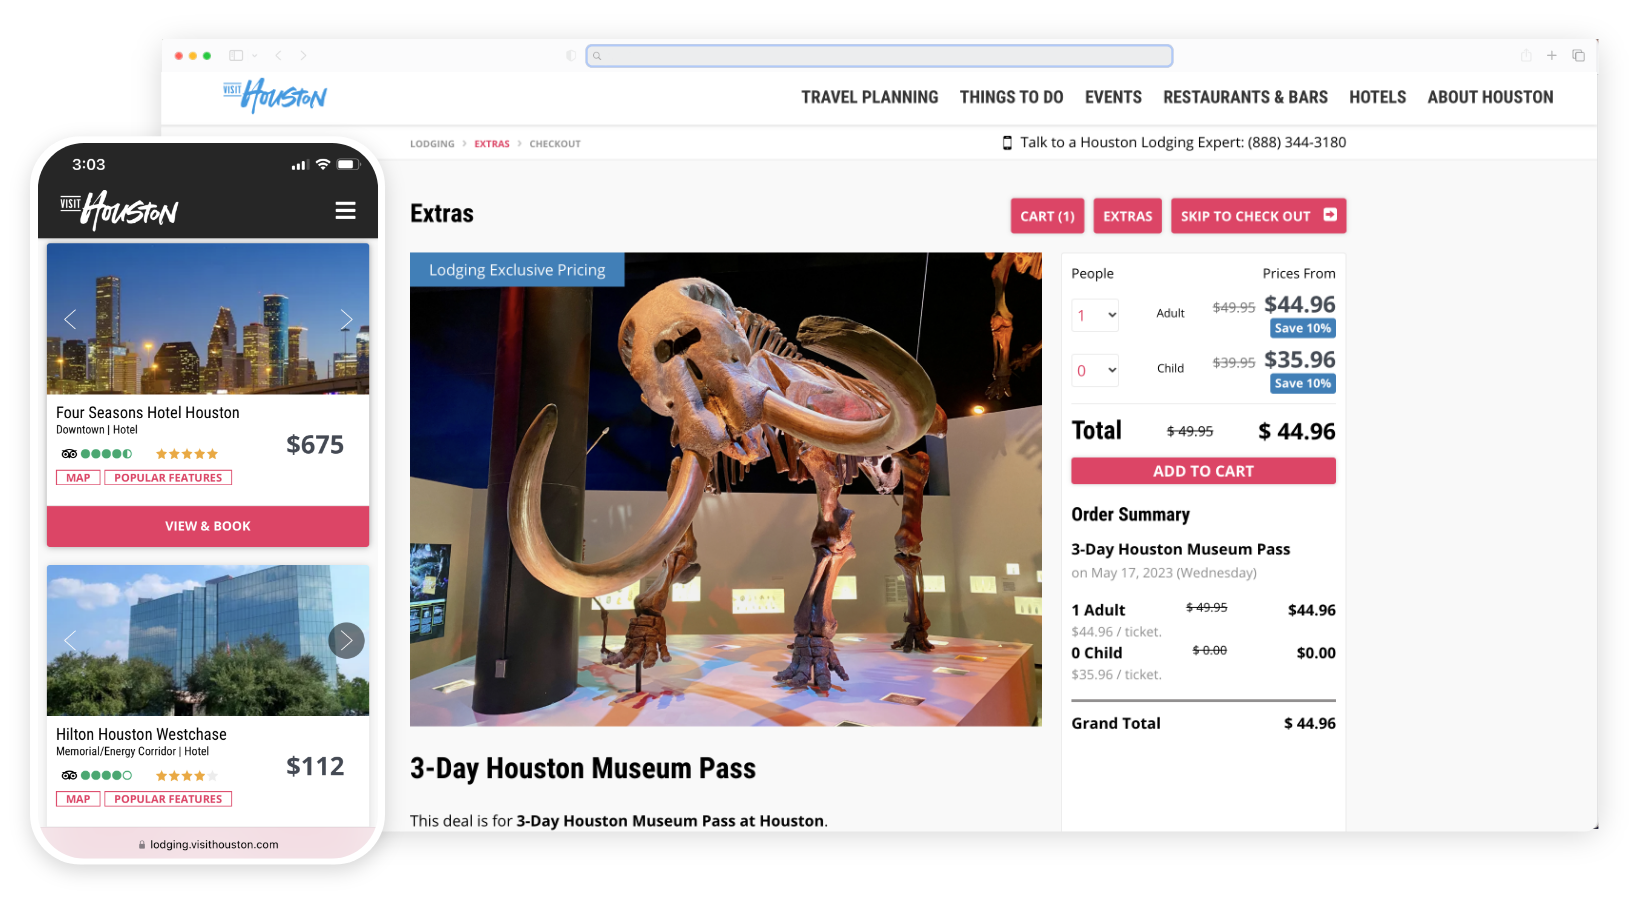Click the TripAdvisor rating of Four Seasons Hotel
Image resolution: width=1644 pixels, height=901 pixels.
pos(96,454)
